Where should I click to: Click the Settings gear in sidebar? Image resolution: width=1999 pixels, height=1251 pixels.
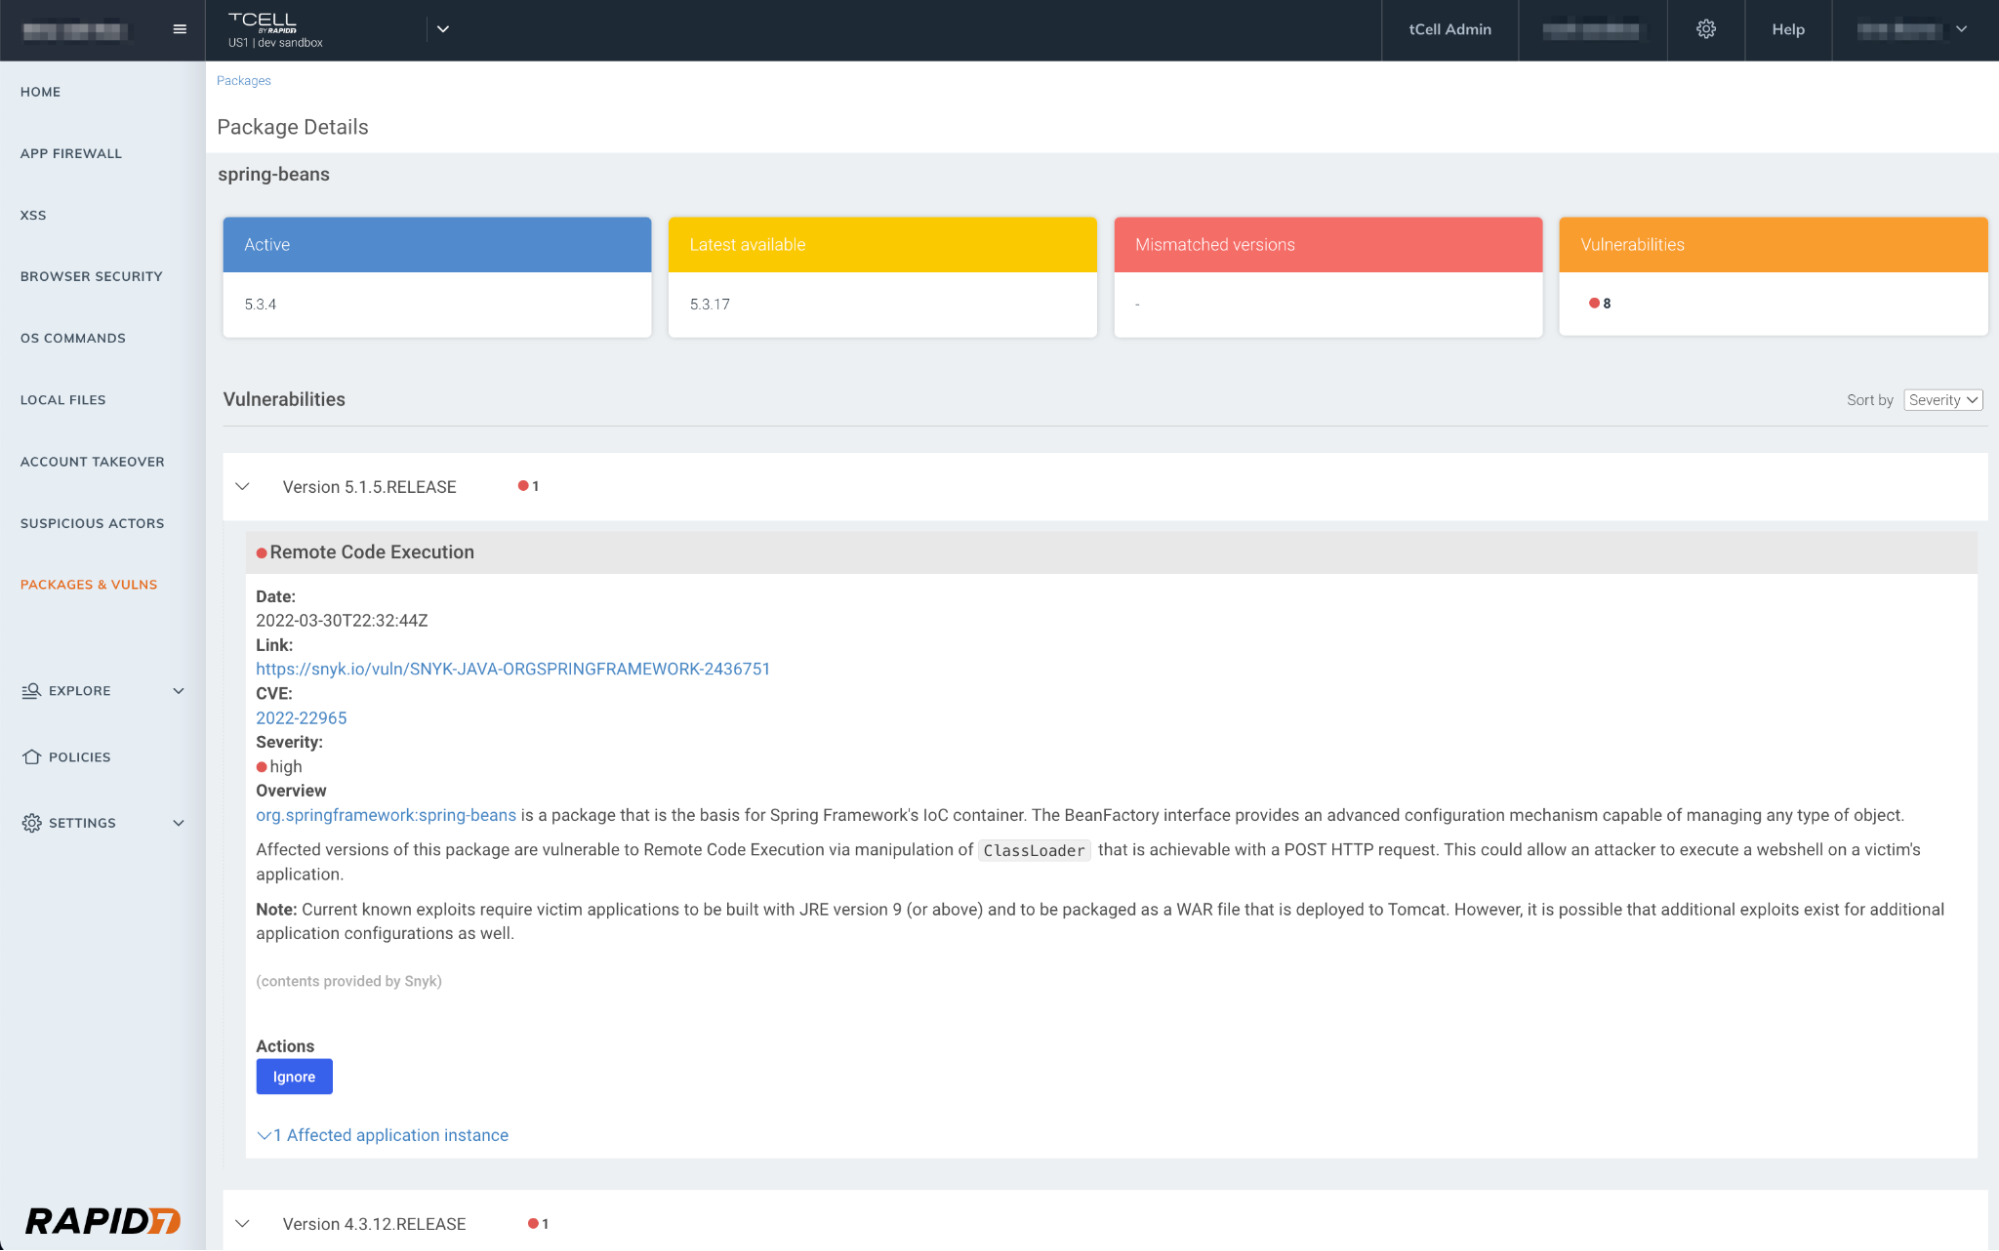click(32, 823)
